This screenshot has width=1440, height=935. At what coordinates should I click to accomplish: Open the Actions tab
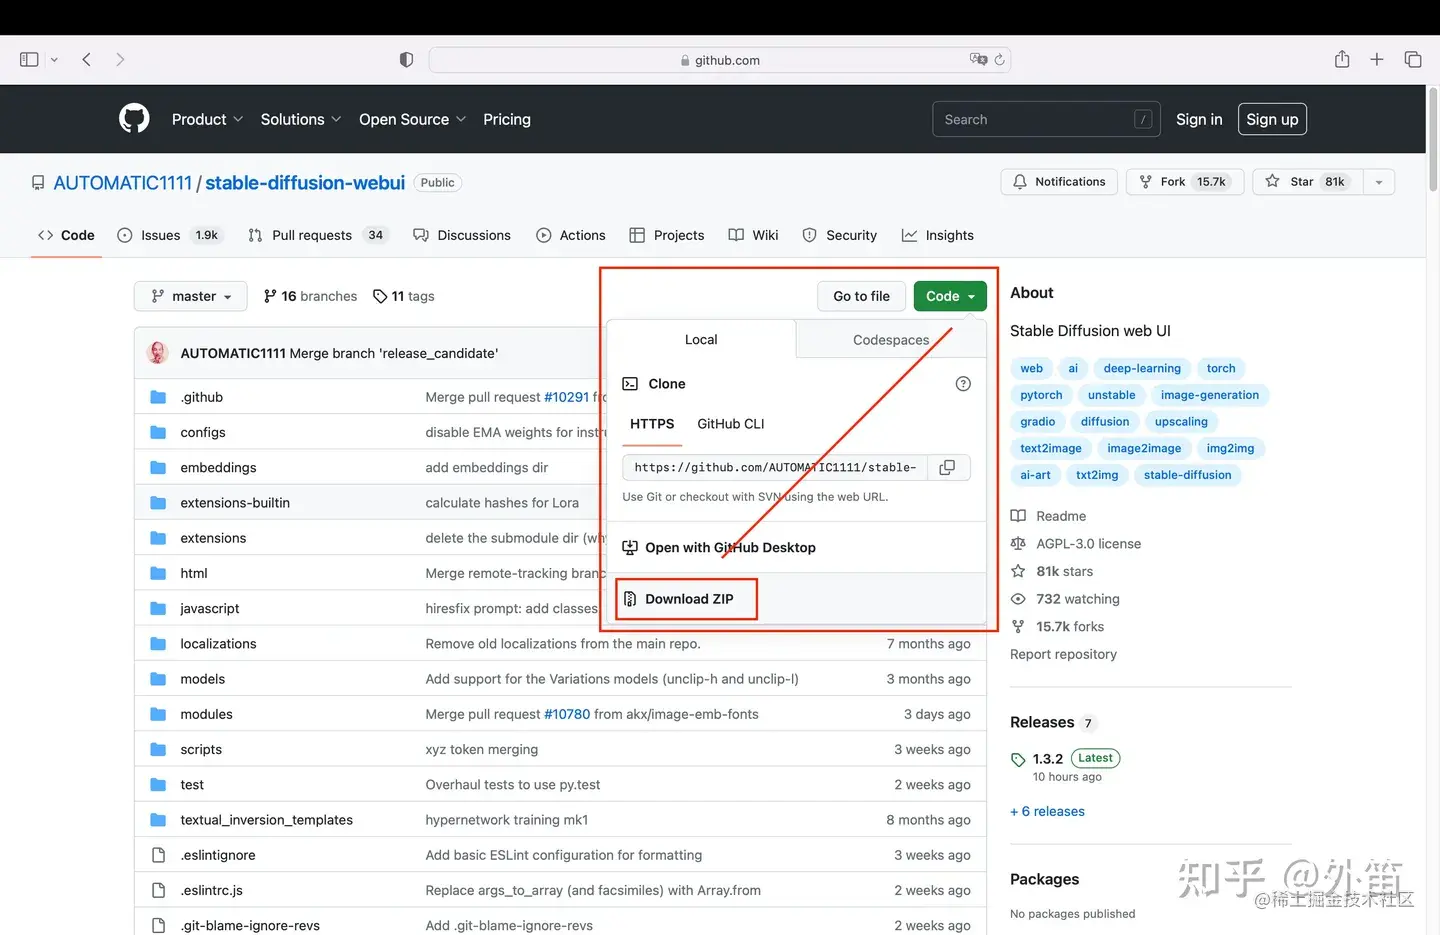(571, 235)
